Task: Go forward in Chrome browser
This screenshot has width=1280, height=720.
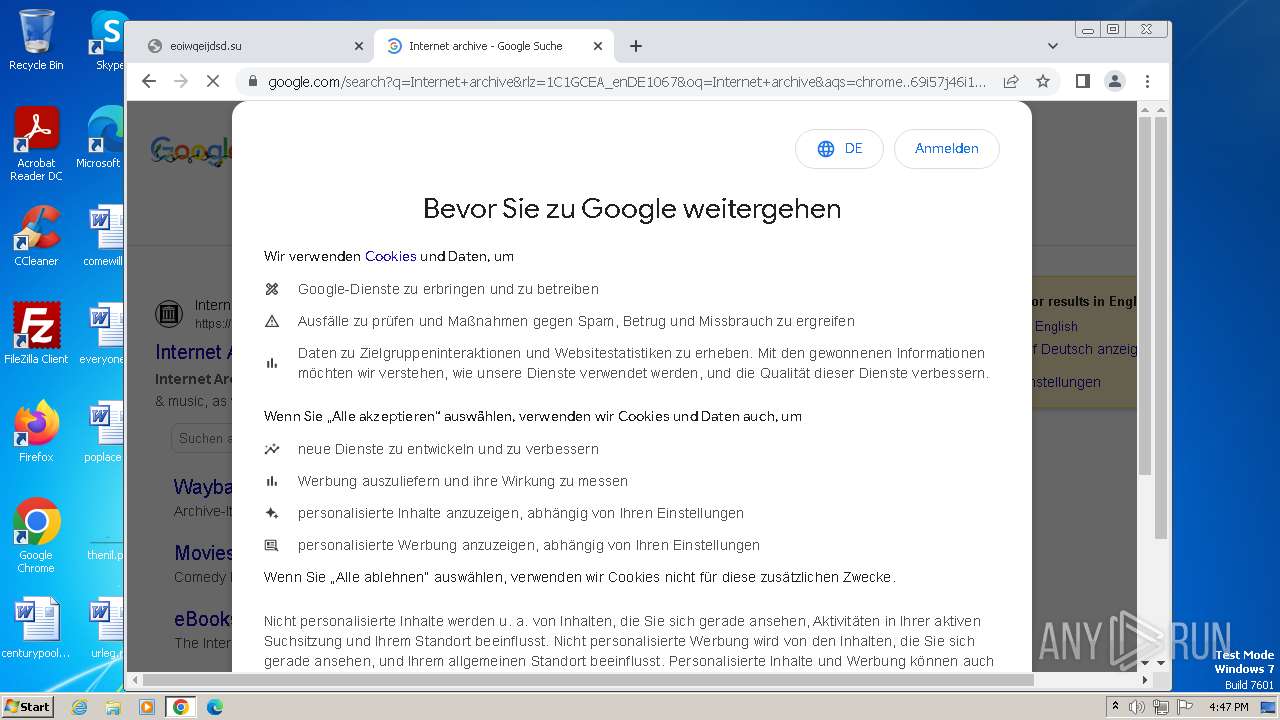Action: (181, 81)
